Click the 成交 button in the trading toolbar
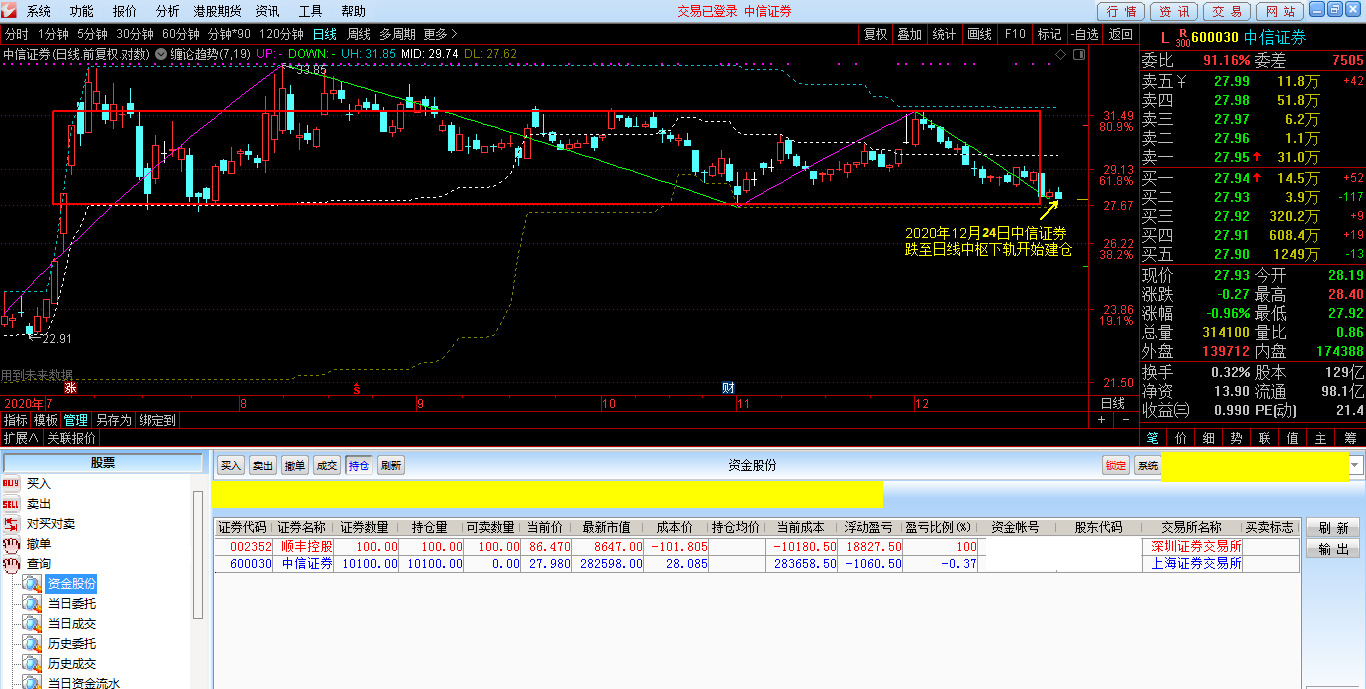 [327, 466]
